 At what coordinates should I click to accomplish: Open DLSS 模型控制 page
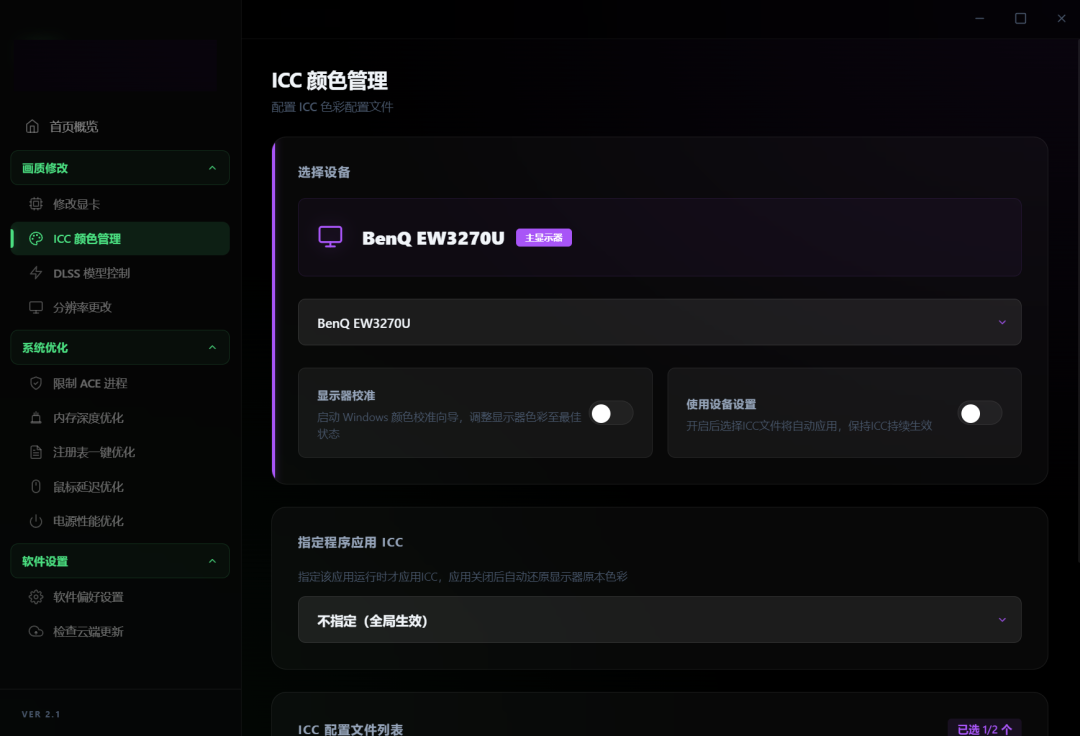click(x=120, y=273)
